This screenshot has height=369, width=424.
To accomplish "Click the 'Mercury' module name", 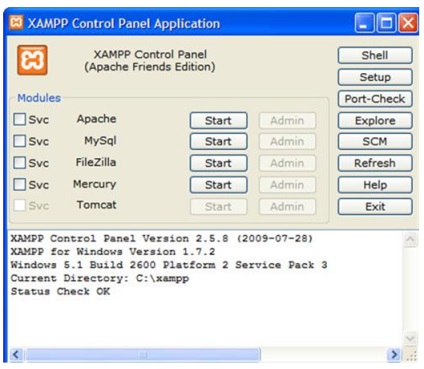I will [95, 184].
